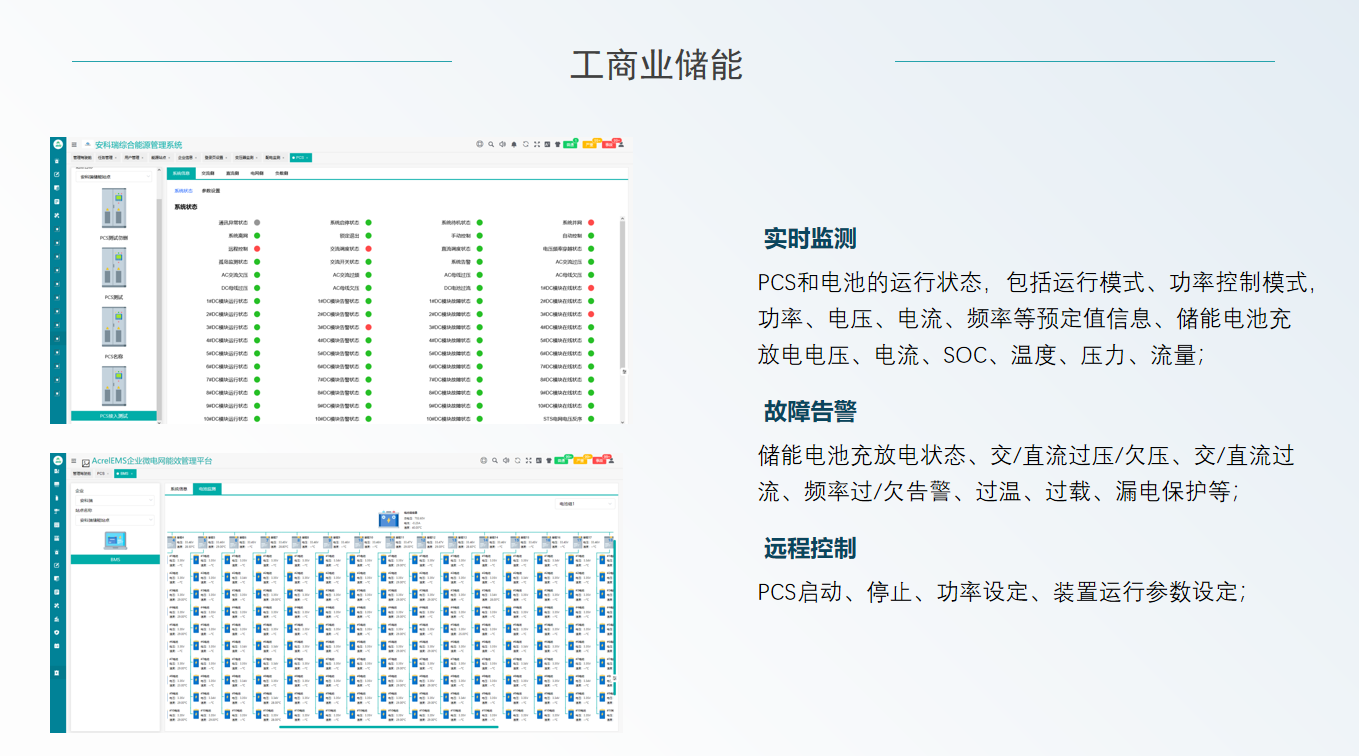Switch to the 交流侧 tab
Viewport: 1359px width, 756px height.
(x=208, y=173)
